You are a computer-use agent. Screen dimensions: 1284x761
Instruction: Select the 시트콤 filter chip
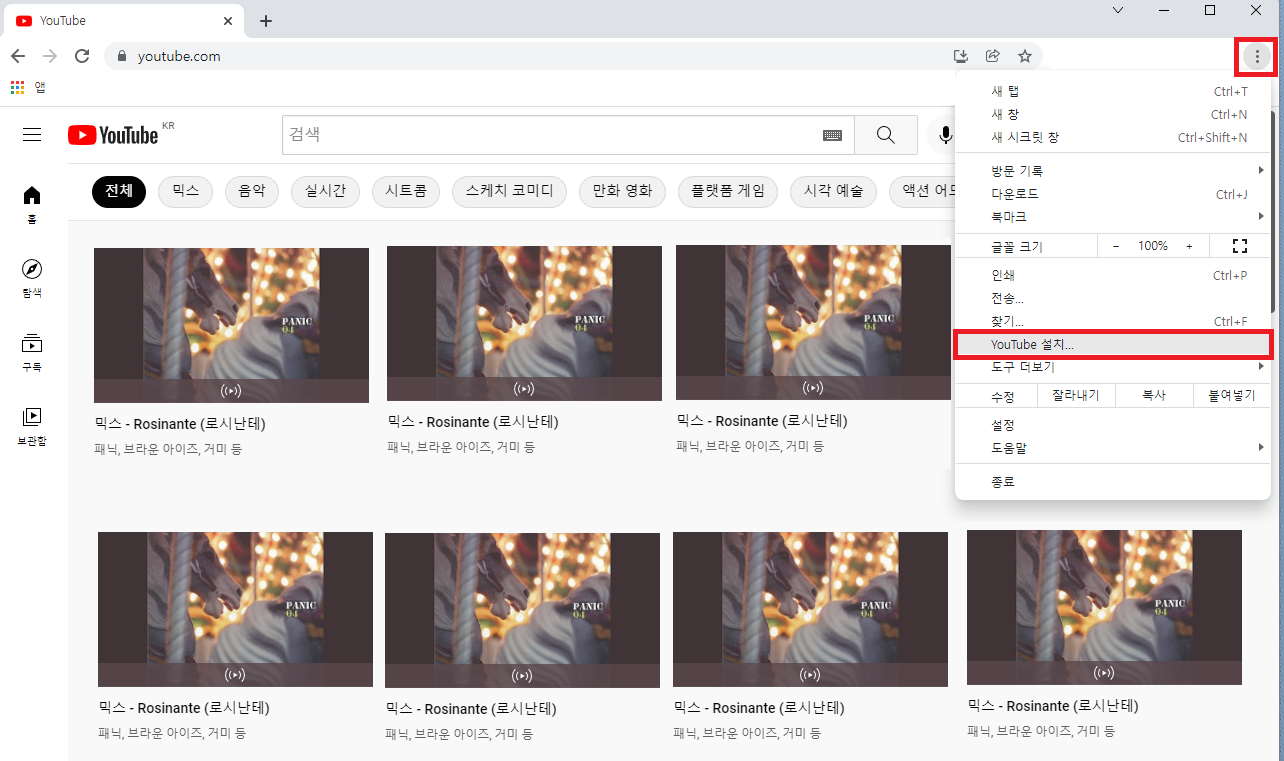tap(406, 191)
